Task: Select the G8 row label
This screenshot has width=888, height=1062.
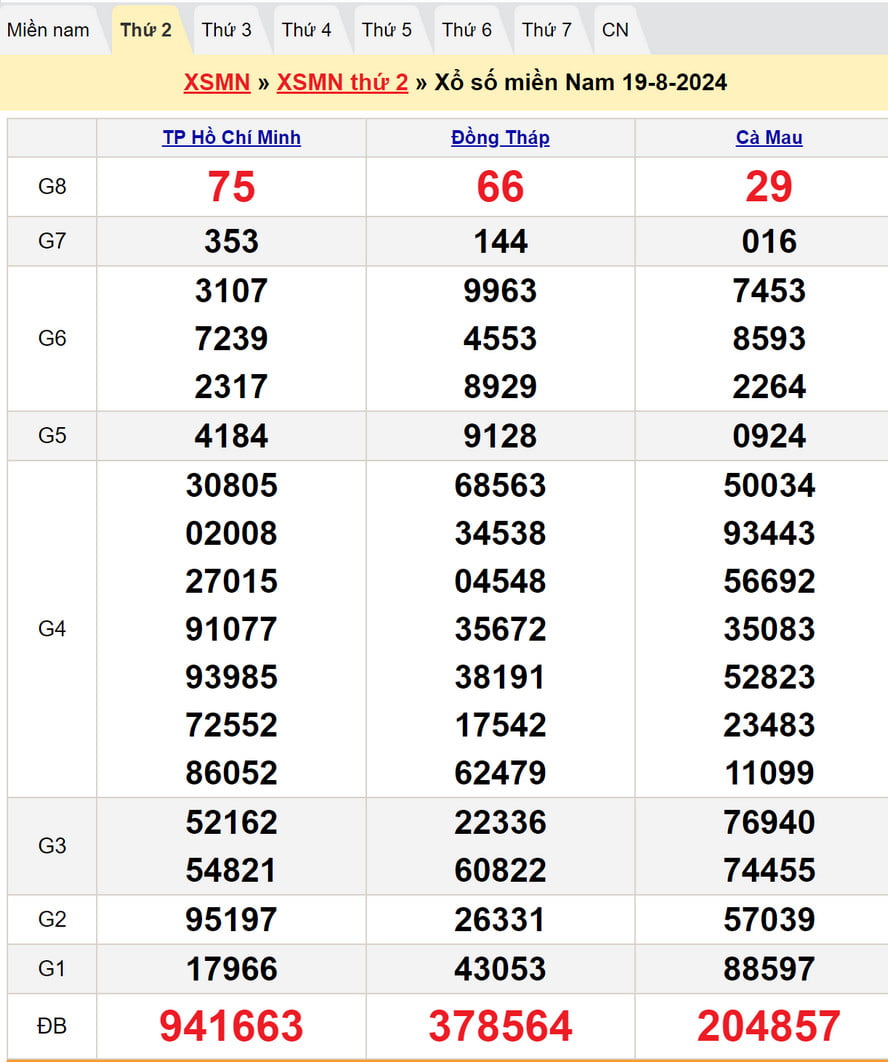Action: tap(52, 187)
